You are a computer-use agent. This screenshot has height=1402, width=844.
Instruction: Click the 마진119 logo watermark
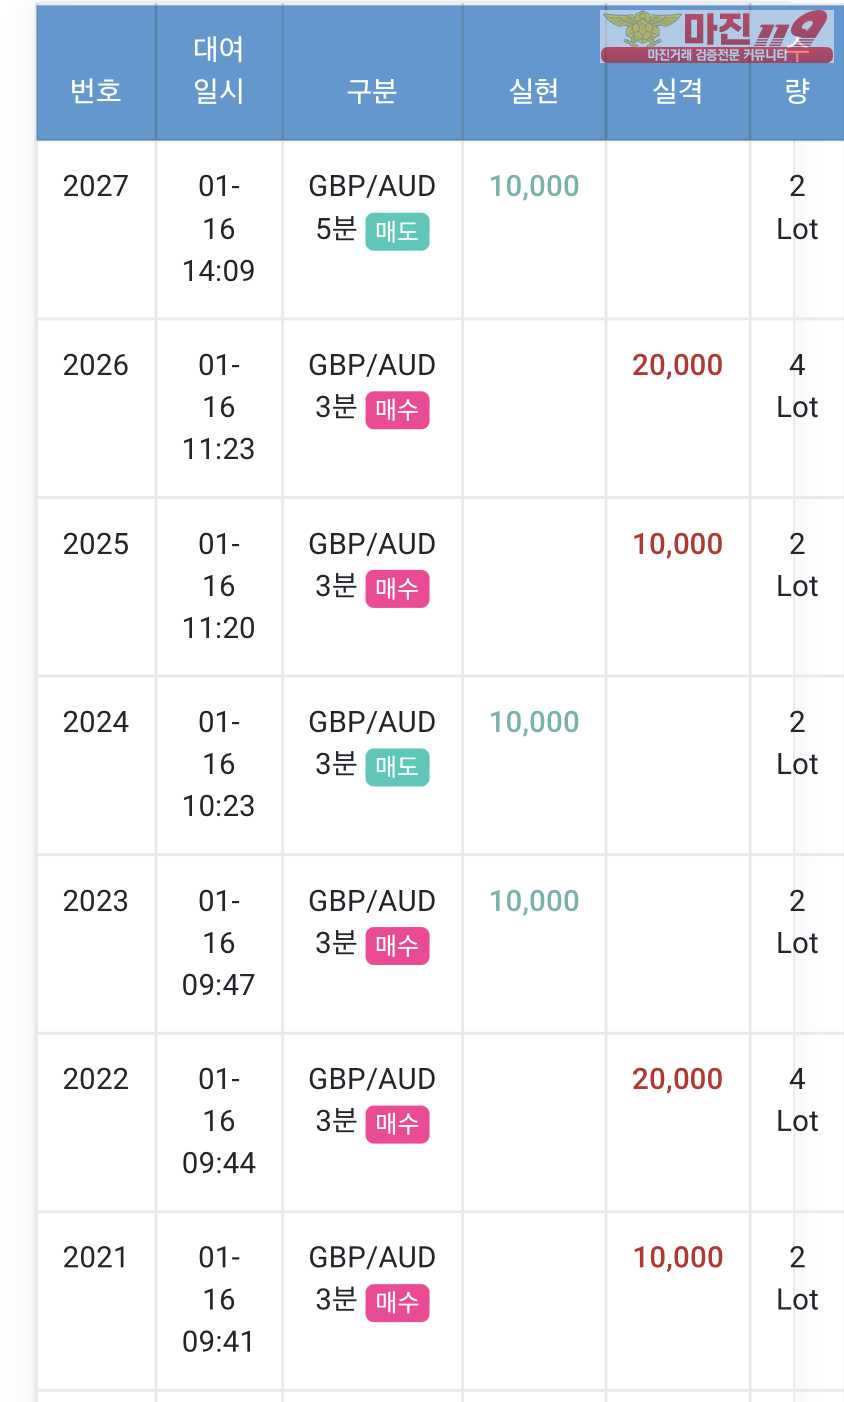pyautogui.click(x=716, y=36)
